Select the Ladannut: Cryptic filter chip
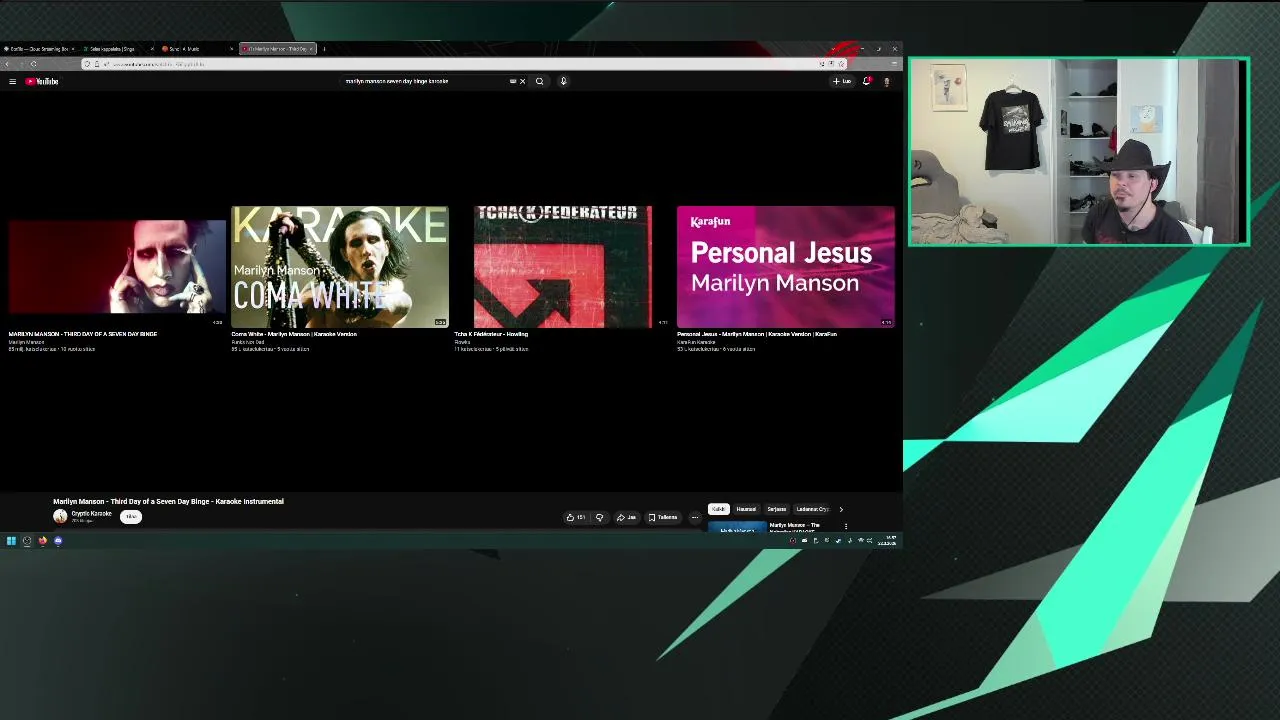Image resolution: width=1280 pixels, height=720 pixels. (x=812, y=509)
